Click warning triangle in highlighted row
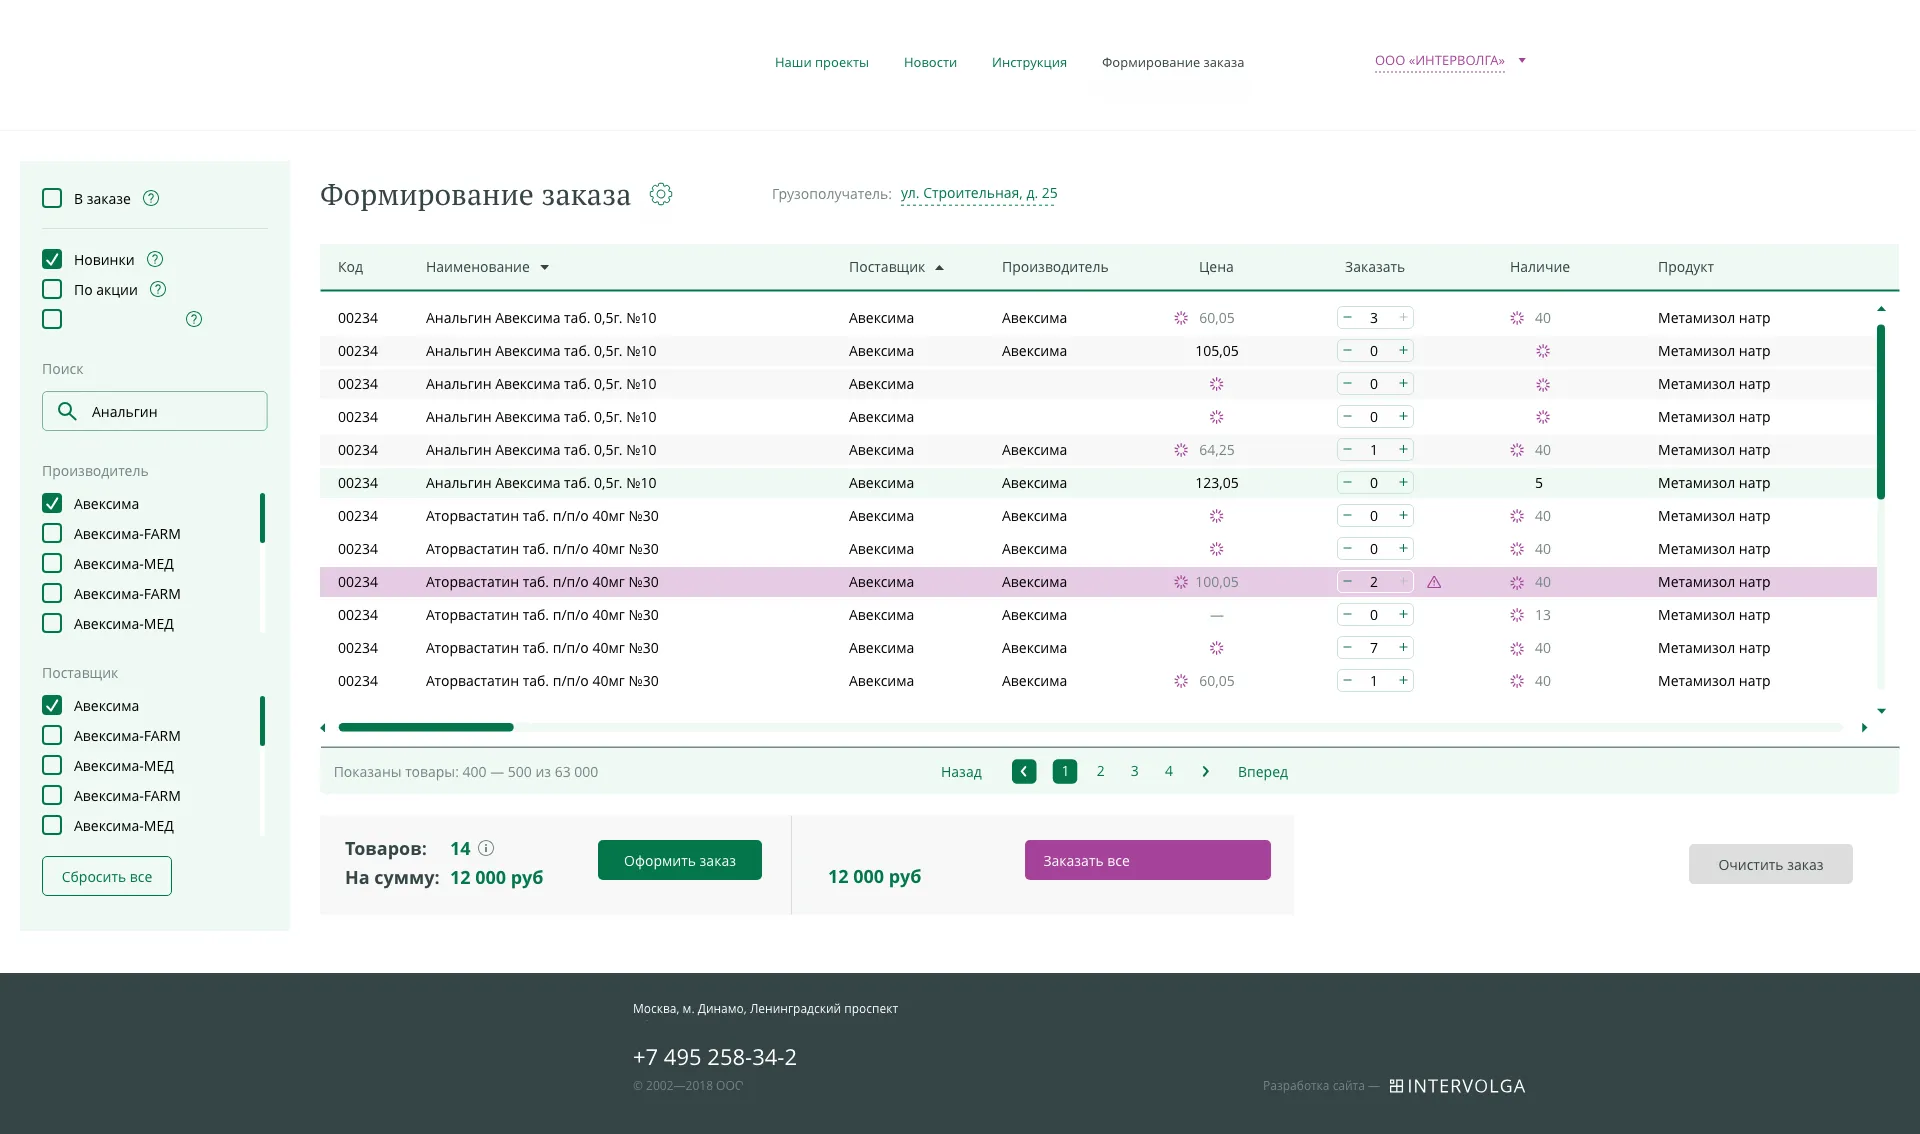This screenshot has height=1134, width=1920. click(1434, 582)
